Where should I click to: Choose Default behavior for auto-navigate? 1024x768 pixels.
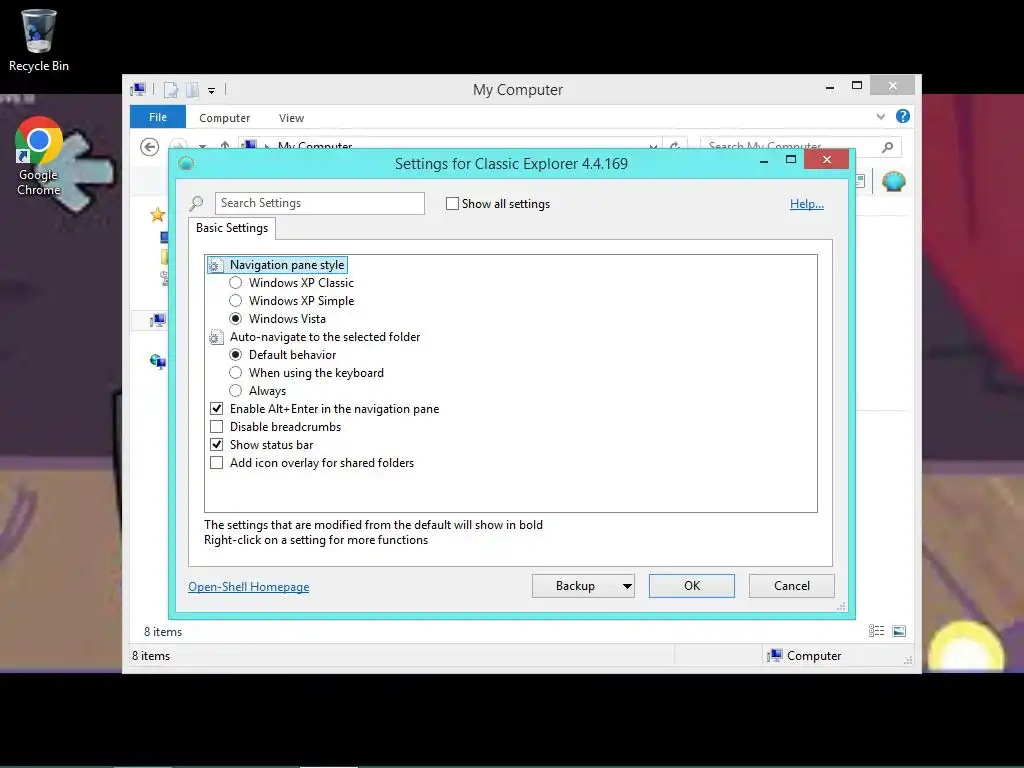(x=236, y=355)
